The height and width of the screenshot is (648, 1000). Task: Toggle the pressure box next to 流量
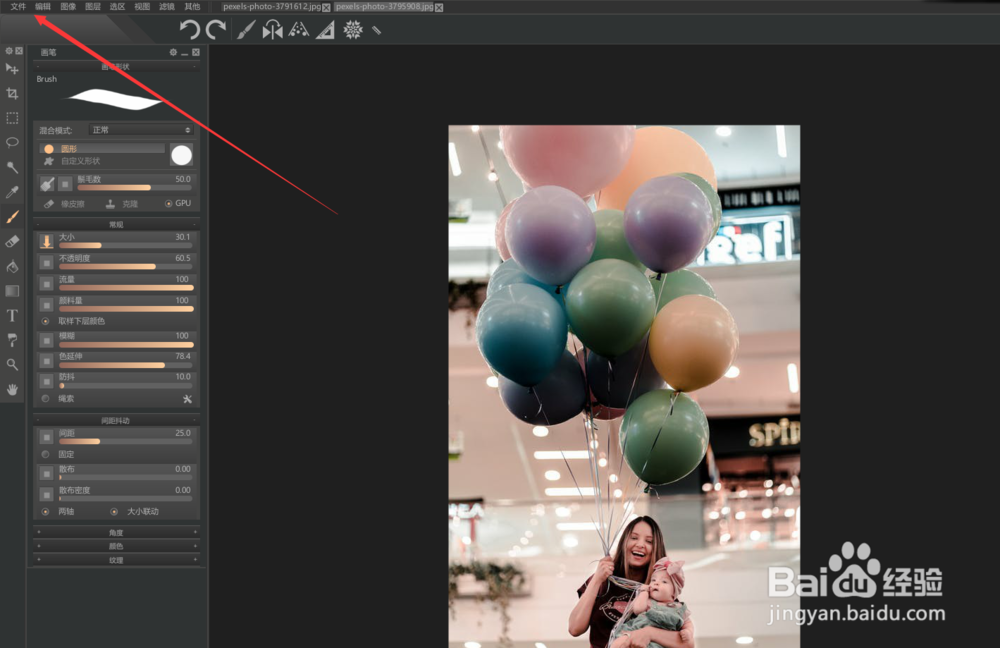click(47, 284)
